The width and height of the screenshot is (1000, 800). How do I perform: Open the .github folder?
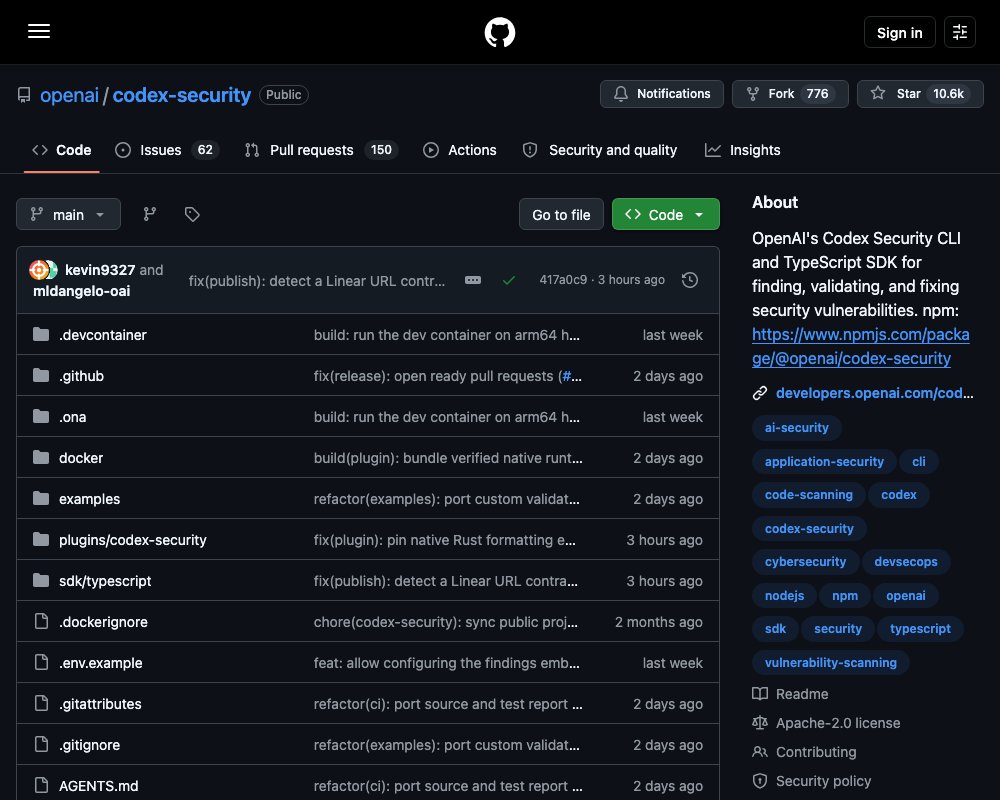coord(82,376)
